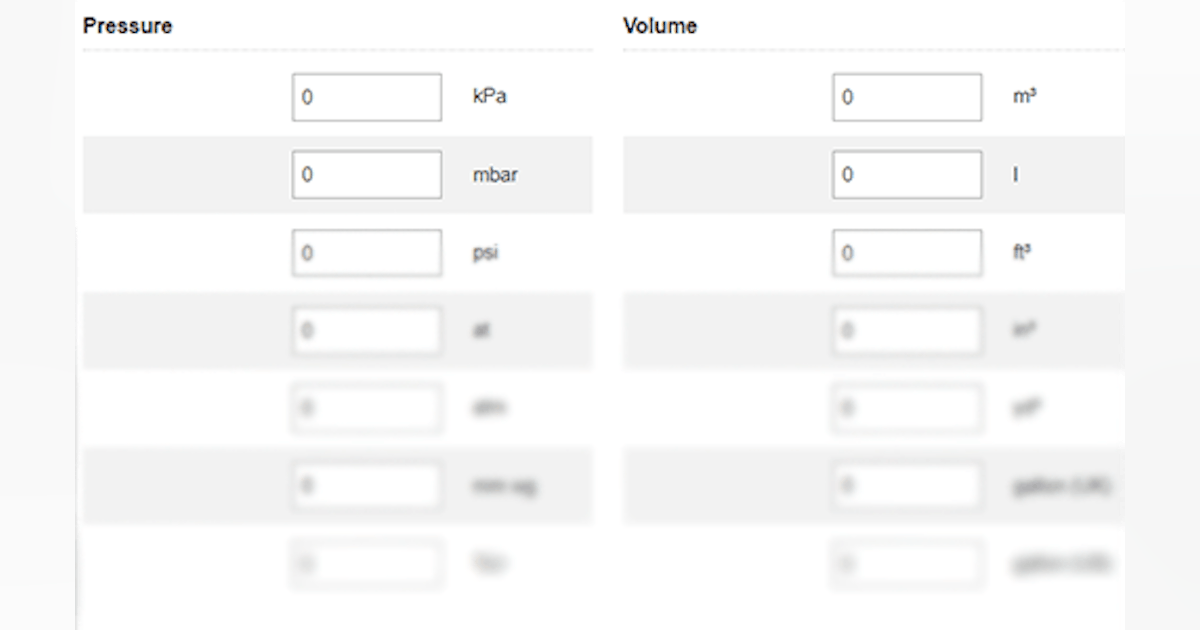Image resolution: width=1200 pixels, height=630 pixels.
Task: Click the Volume section heading
Action: [x=660, y=26]
